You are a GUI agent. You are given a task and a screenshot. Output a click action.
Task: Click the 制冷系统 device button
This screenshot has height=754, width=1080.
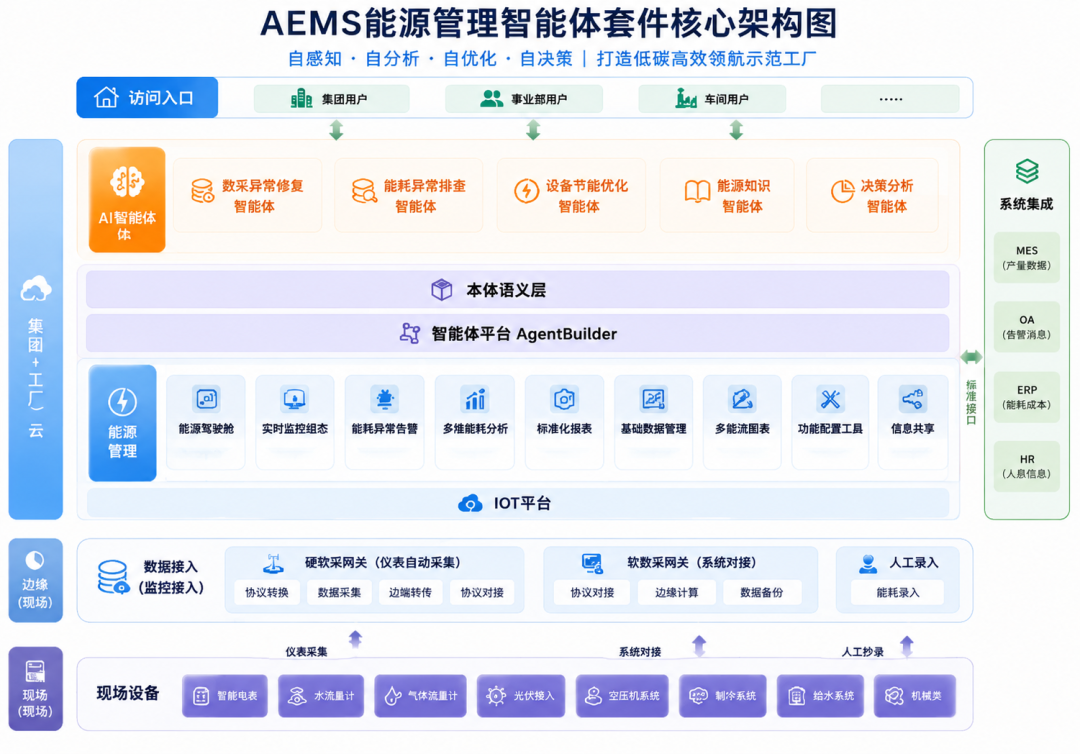tap(723, 695)
